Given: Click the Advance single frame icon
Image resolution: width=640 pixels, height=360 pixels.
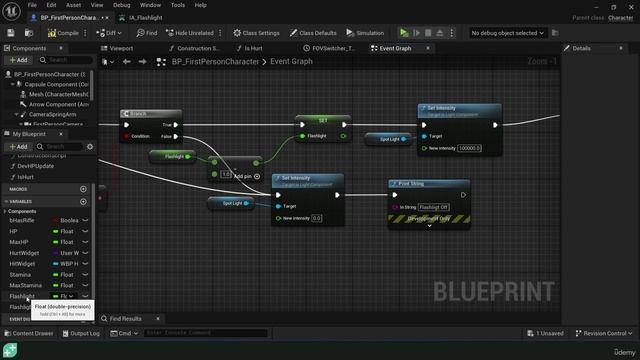Looking at the screenshot, I should pyautogui.click(x=416, y=33).
